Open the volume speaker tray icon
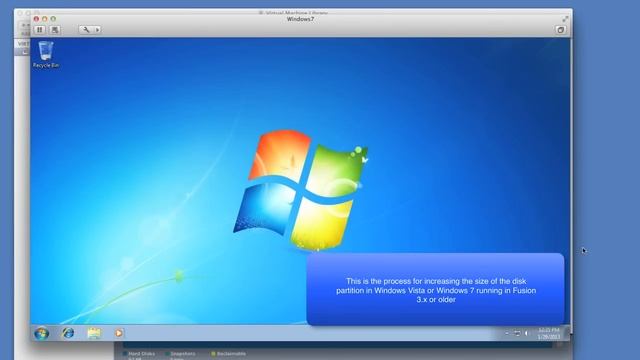The height and width of the screenshot is (360, 640). pos(527,333)
